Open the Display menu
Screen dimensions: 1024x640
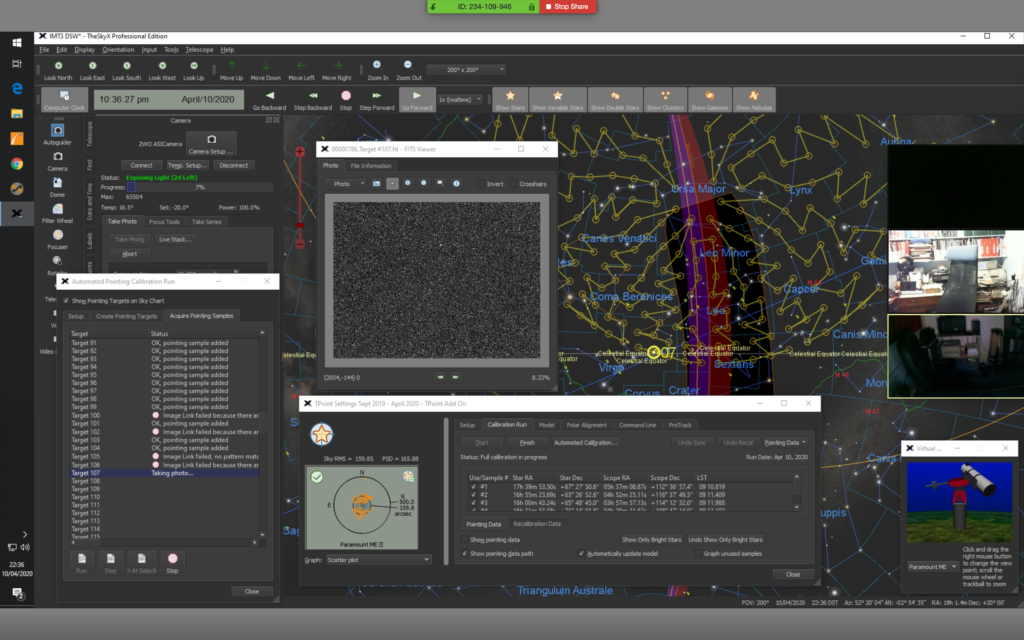pos(84,50)
